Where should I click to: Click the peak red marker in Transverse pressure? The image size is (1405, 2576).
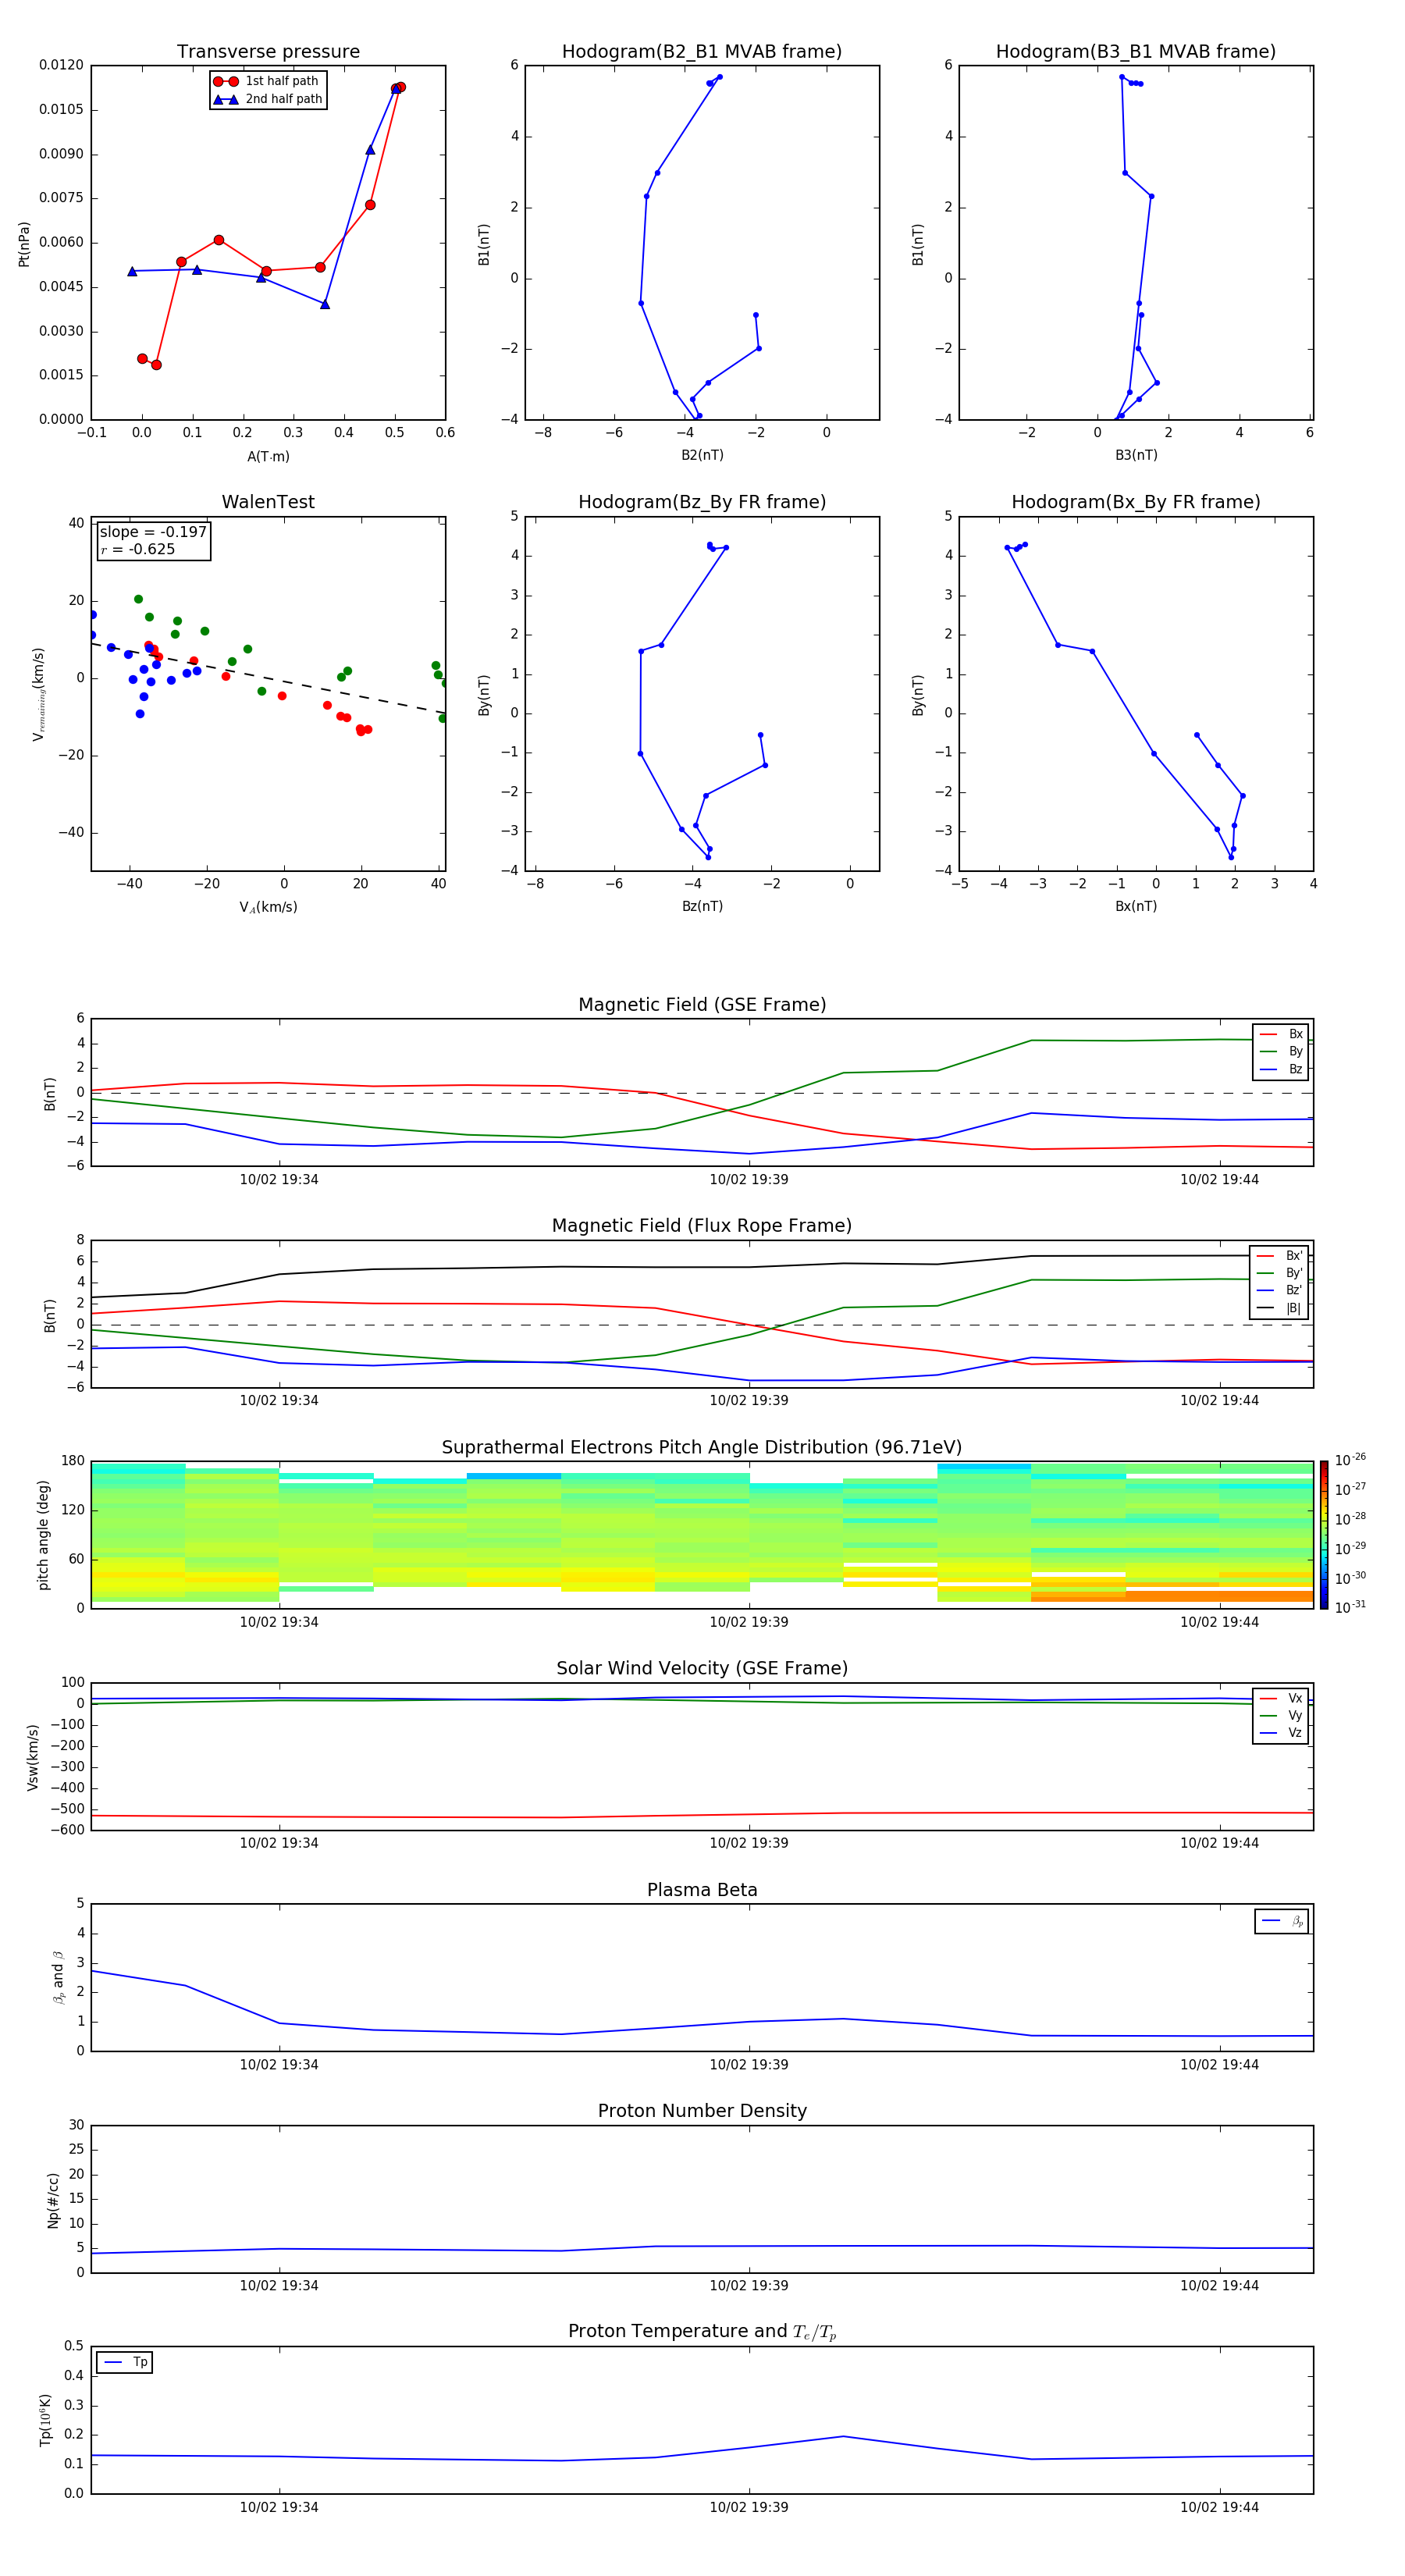(400, 87)
